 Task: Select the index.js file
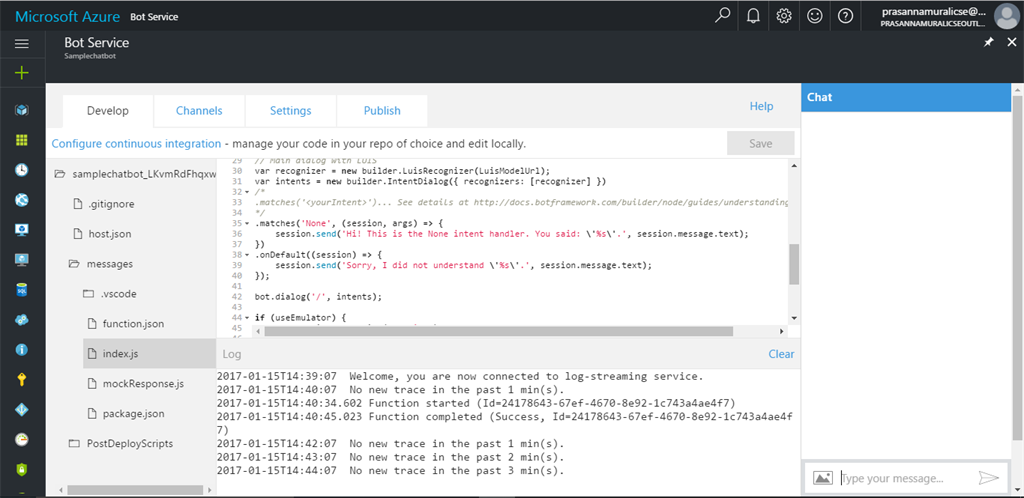coord(150,354)
